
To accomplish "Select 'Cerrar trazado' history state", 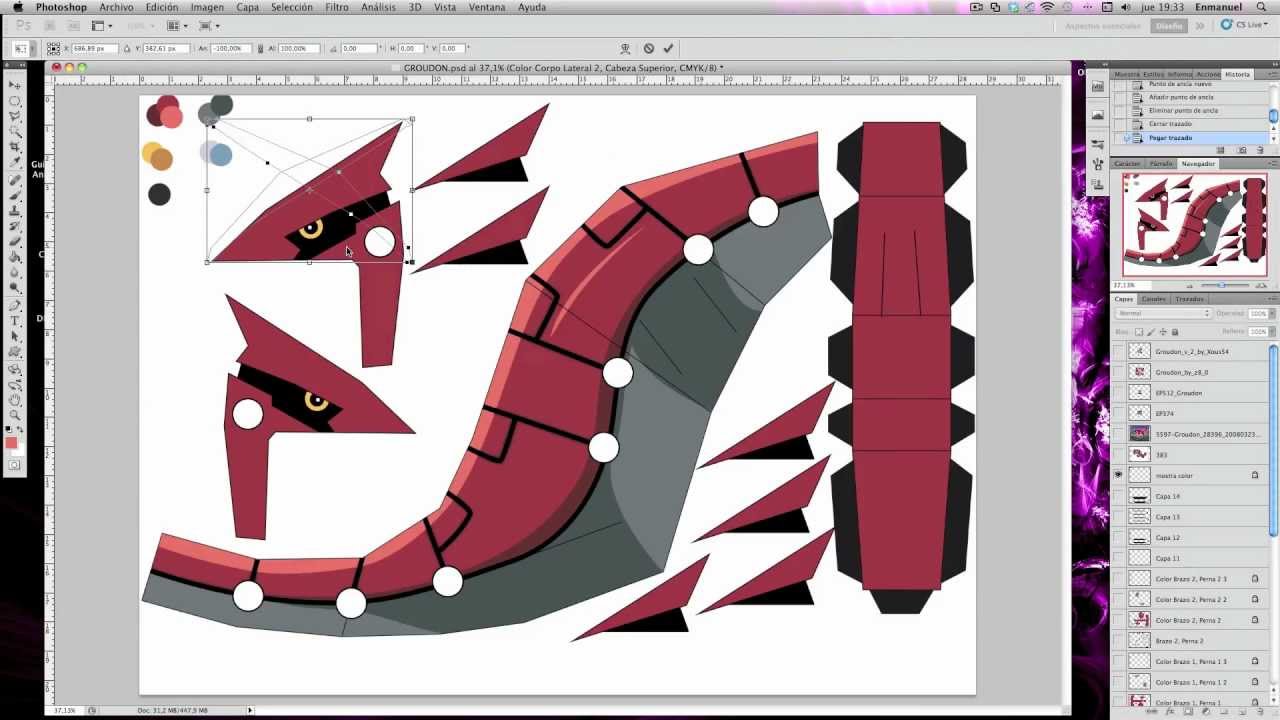I will (1190, 124).
